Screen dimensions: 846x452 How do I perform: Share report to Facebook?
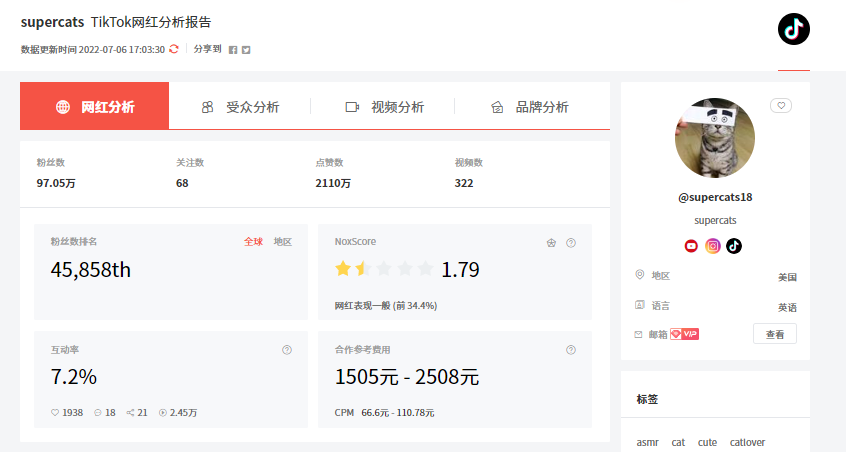coord(233,50)
